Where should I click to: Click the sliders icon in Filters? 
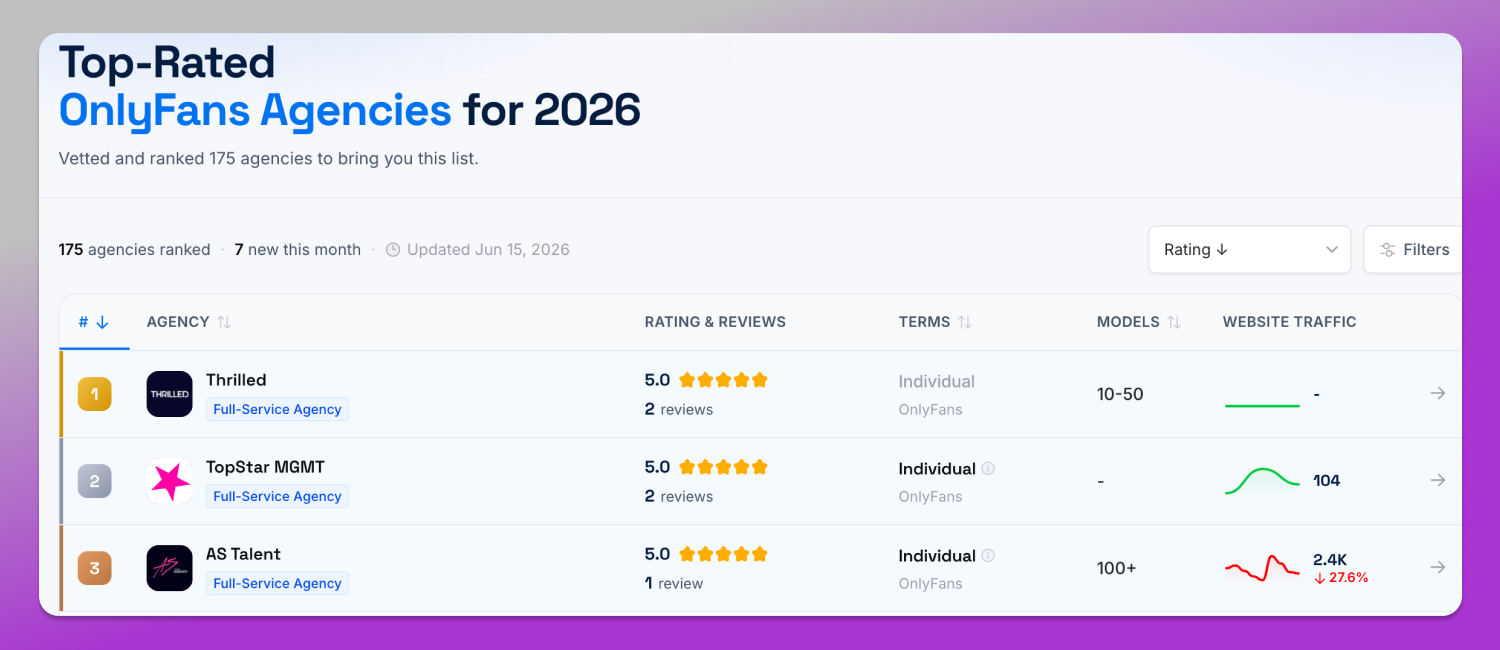click(1388, 250)
